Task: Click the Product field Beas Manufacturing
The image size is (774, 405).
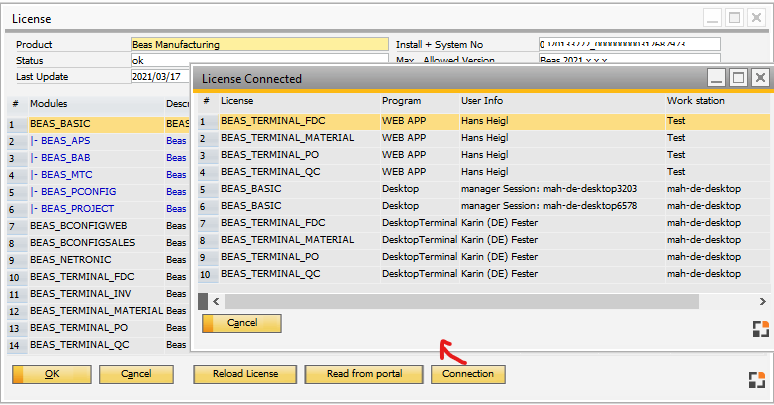Action: point(258,44)
